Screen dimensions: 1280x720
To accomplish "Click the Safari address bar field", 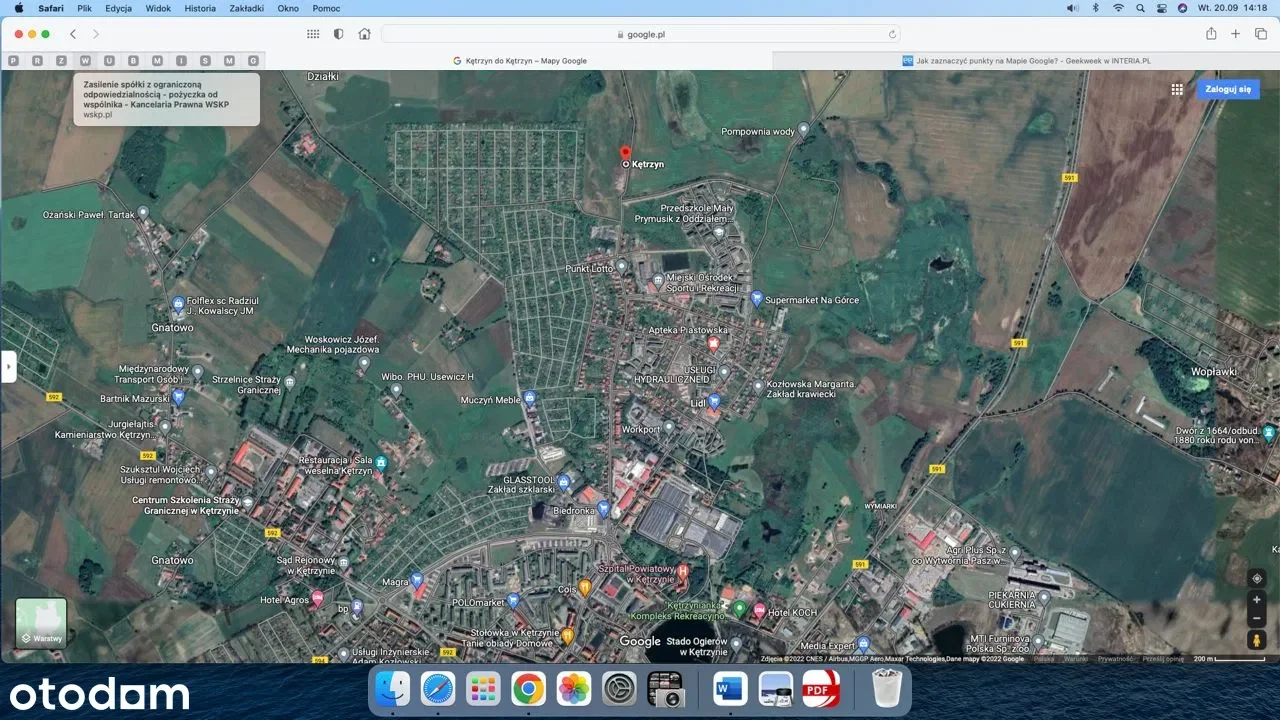I will pos(640,34).
